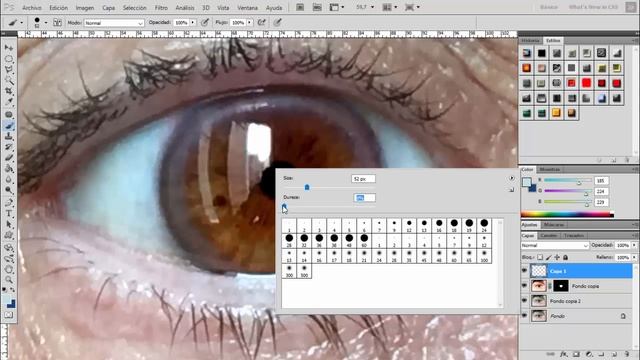This screenshot has height=360, width=640.
Task: Select the Crop tool
Action: (x=9, y=91)
